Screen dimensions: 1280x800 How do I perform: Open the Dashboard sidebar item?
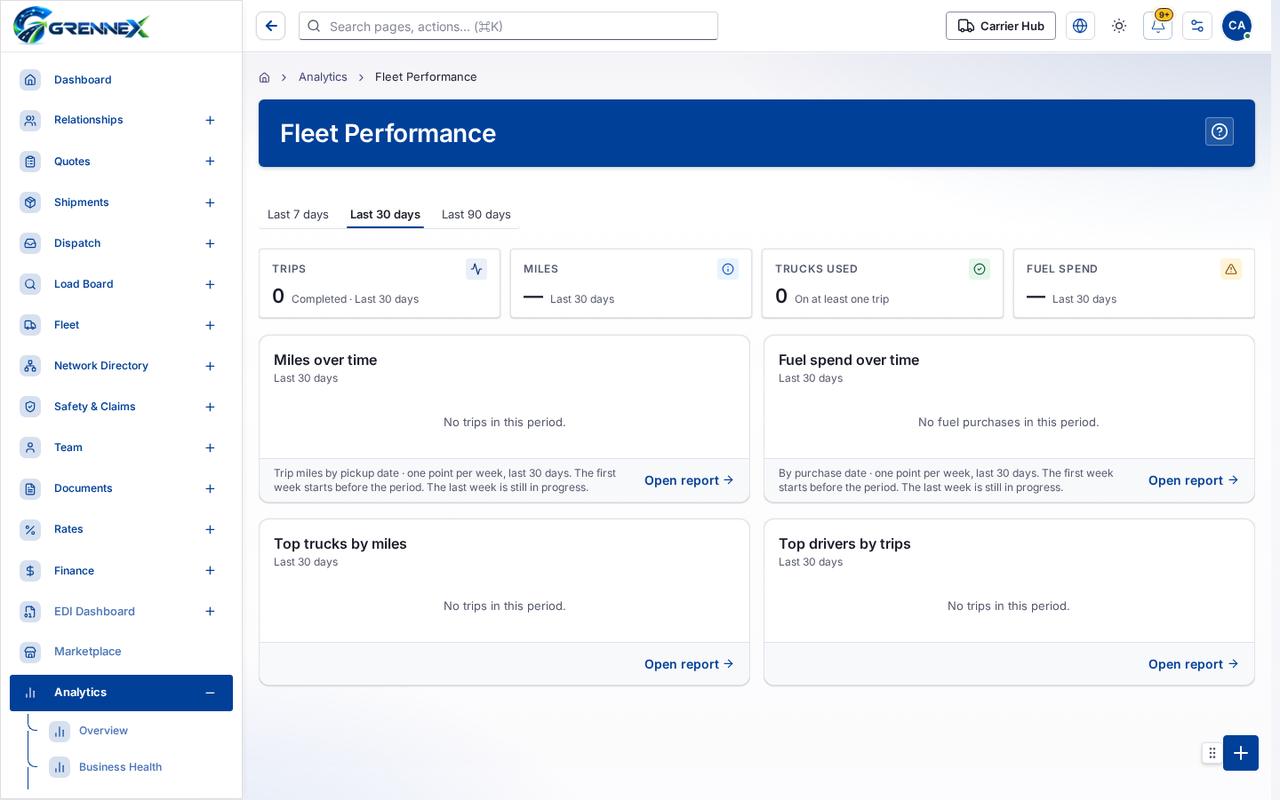point(121,80)
